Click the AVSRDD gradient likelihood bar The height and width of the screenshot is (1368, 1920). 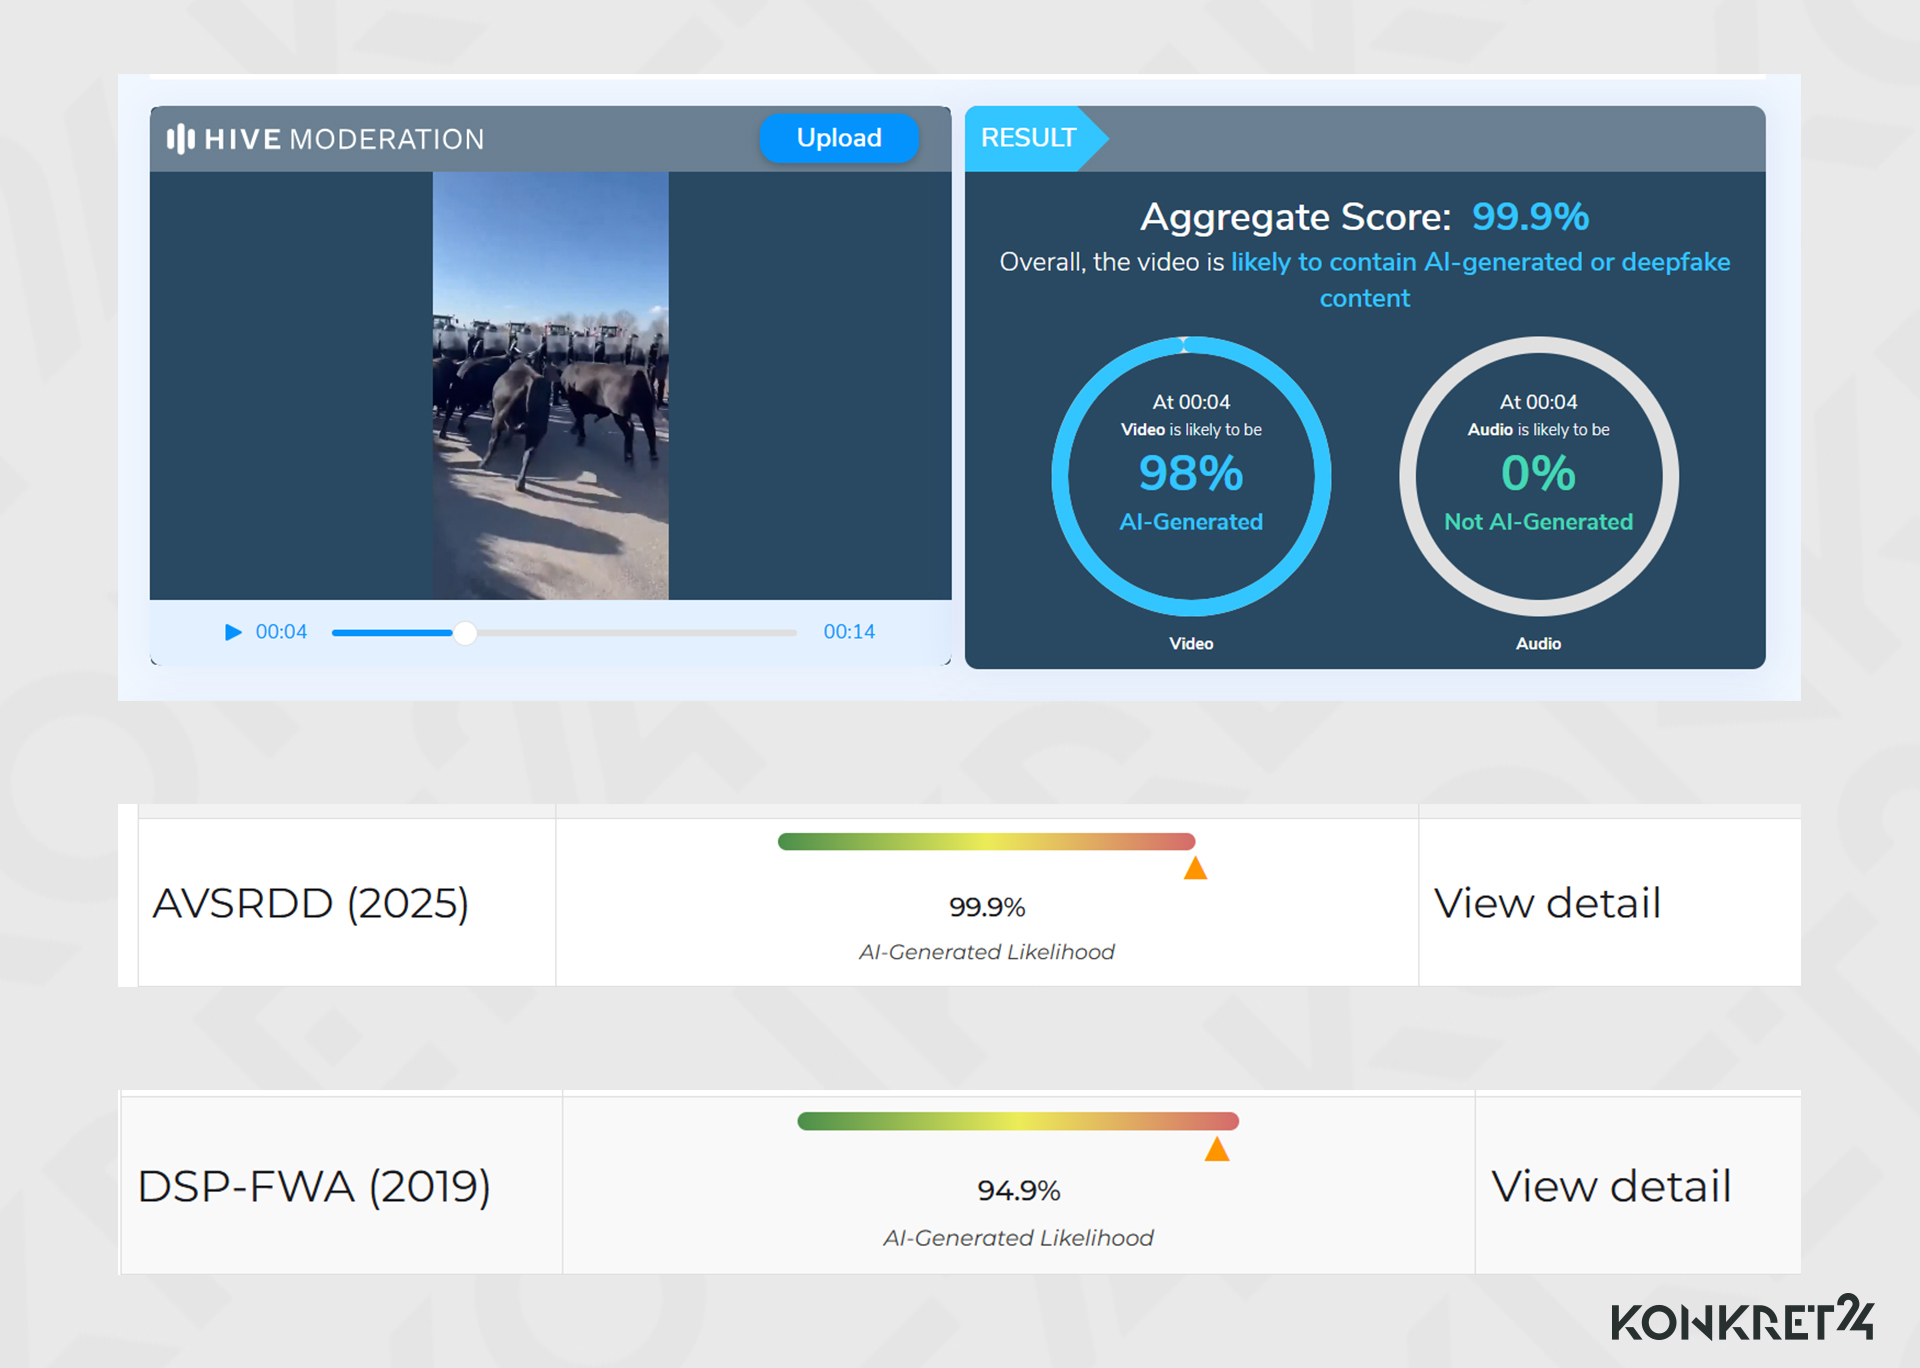tap(986, 842)
